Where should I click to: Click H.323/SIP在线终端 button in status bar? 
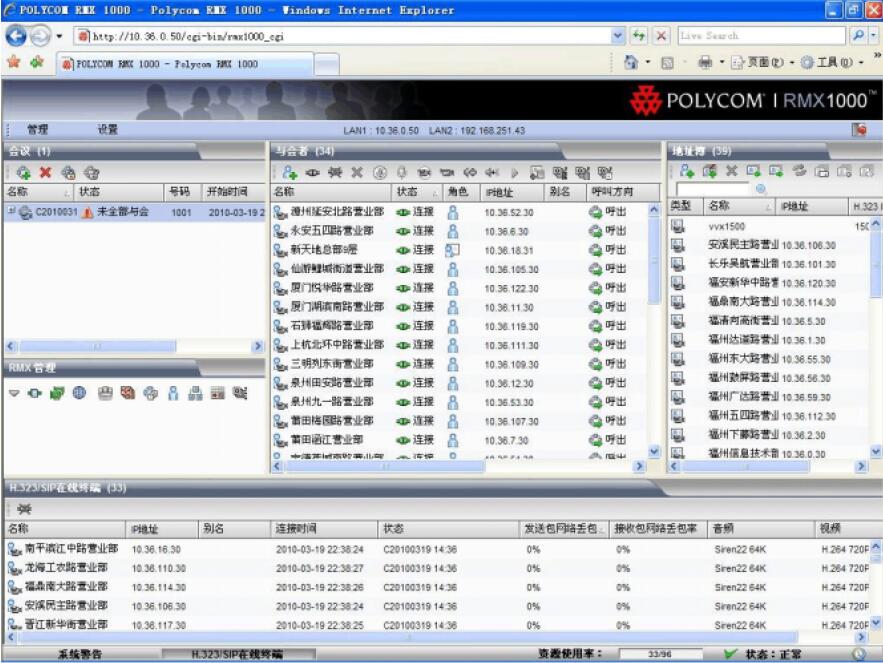237,654
